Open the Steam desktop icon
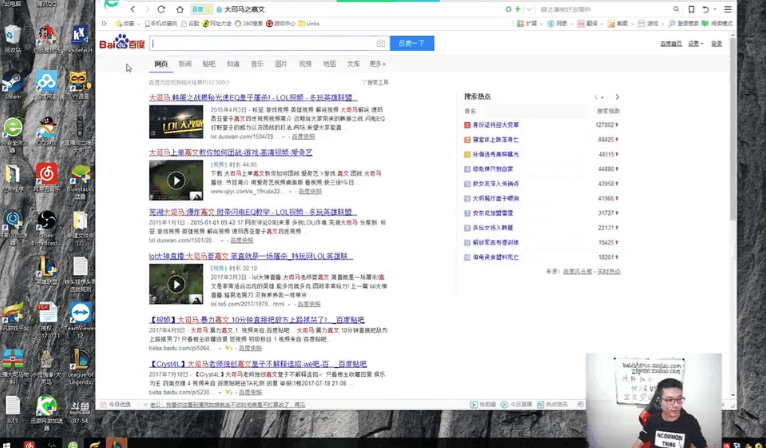The height and width of the screenshot is (448, 766). coord(13,86)
